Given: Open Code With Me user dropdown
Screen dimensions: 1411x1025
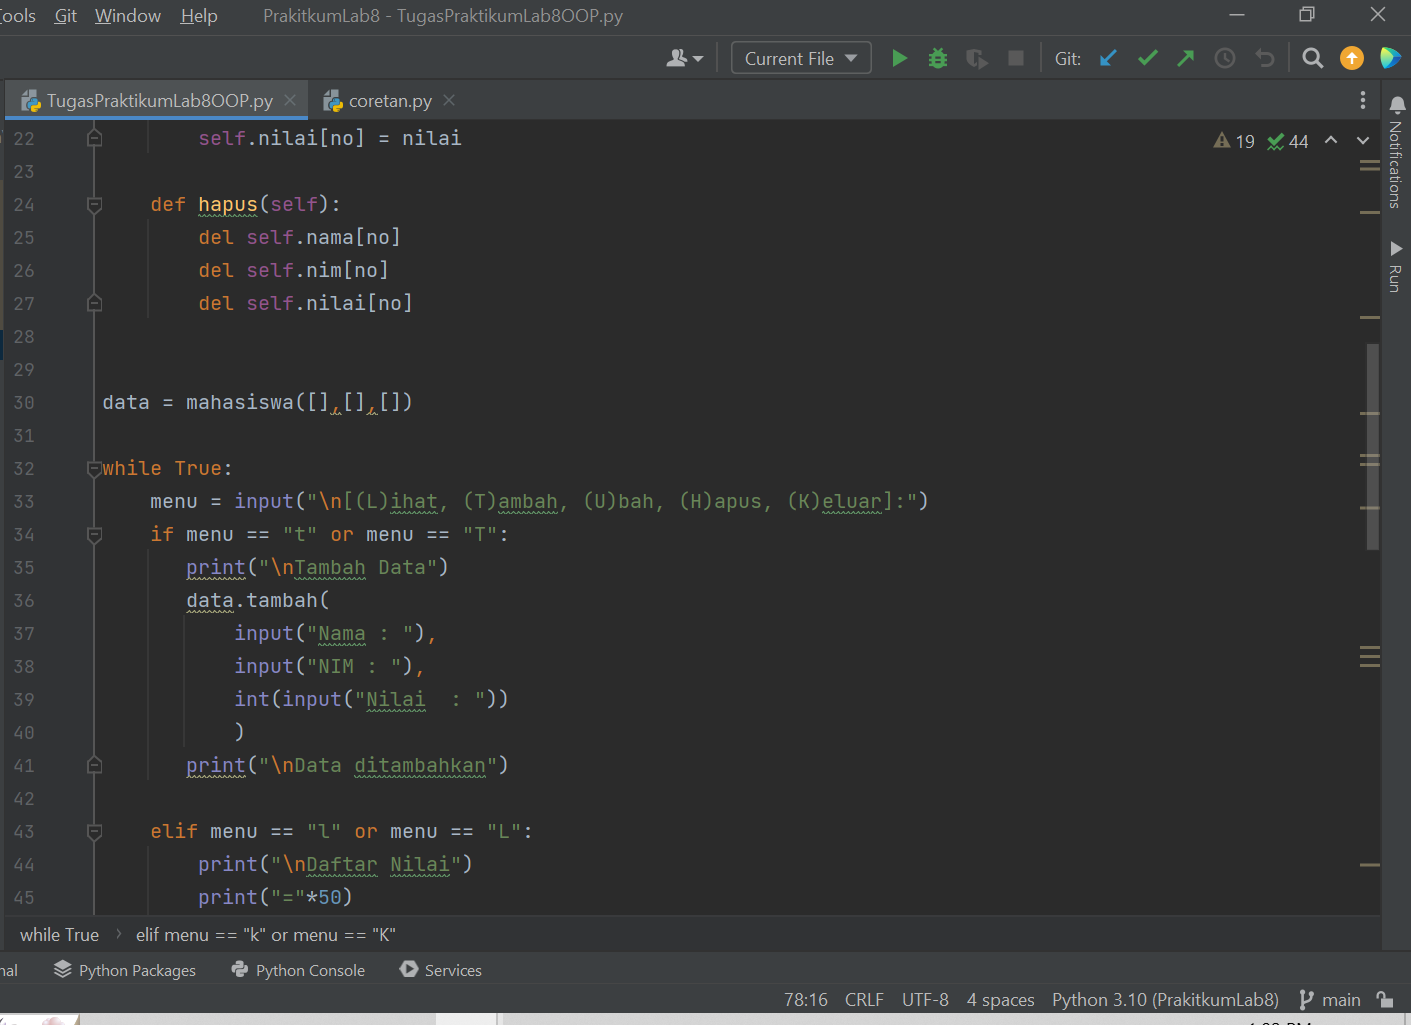Looking at the screenshot, I should [x=685, y=58].
